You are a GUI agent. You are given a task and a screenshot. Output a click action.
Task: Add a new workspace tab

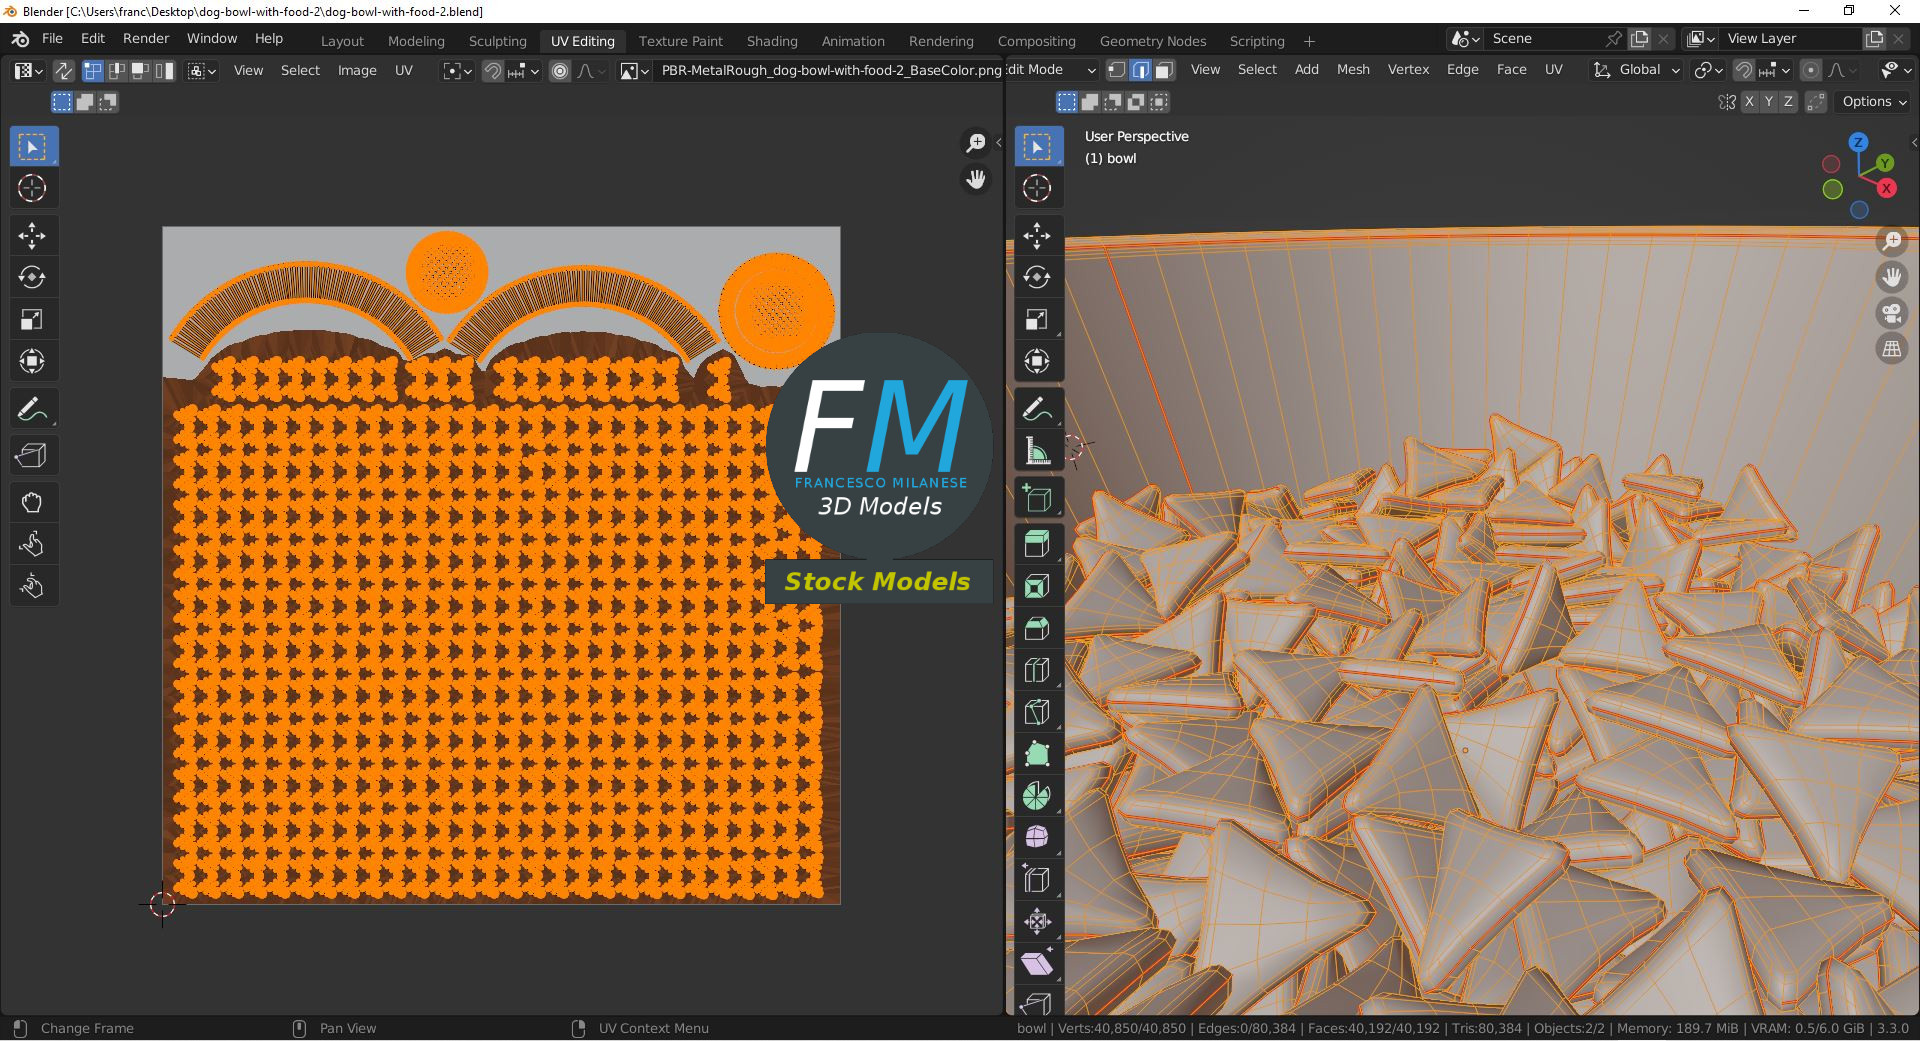tap(1309, 41)
